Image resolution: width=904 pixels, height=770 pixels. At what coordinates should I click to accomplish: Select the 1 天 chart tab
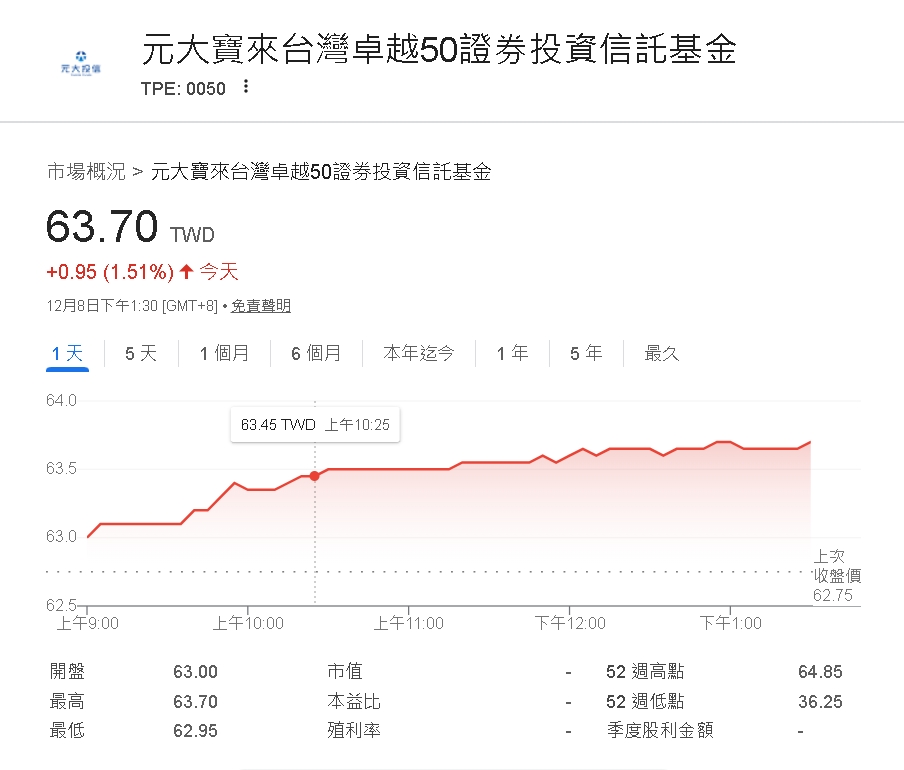(68, 353)
